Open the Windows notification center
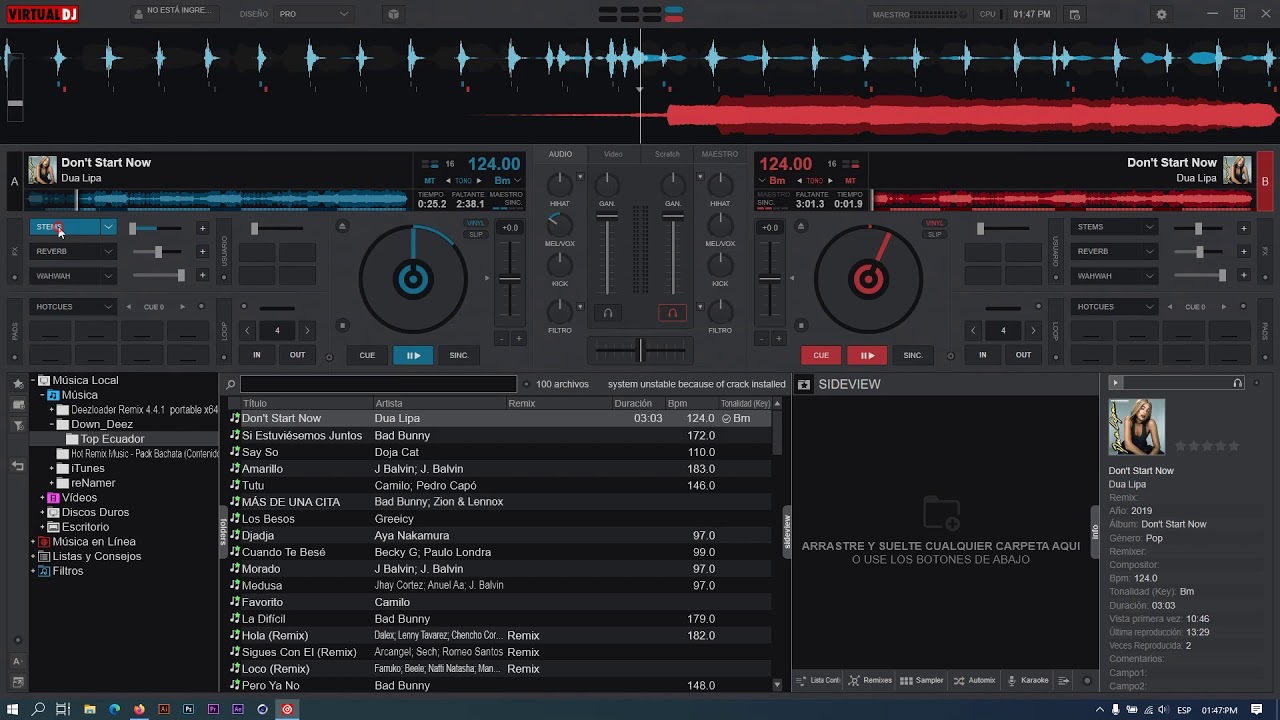This screenshot has height=720, width=1280. pyautogui.click(x=1257, y=709)
